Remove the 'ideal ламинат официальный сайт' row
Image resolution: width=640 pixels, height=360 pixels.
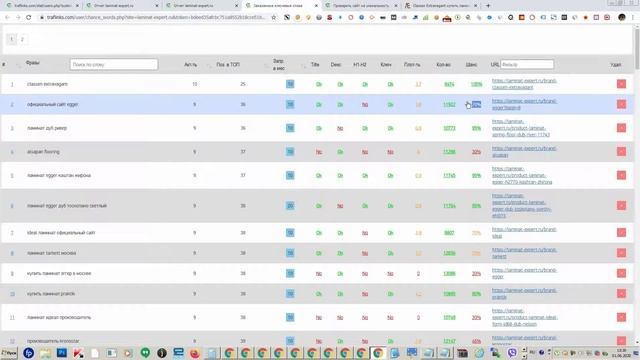(621, 233)
